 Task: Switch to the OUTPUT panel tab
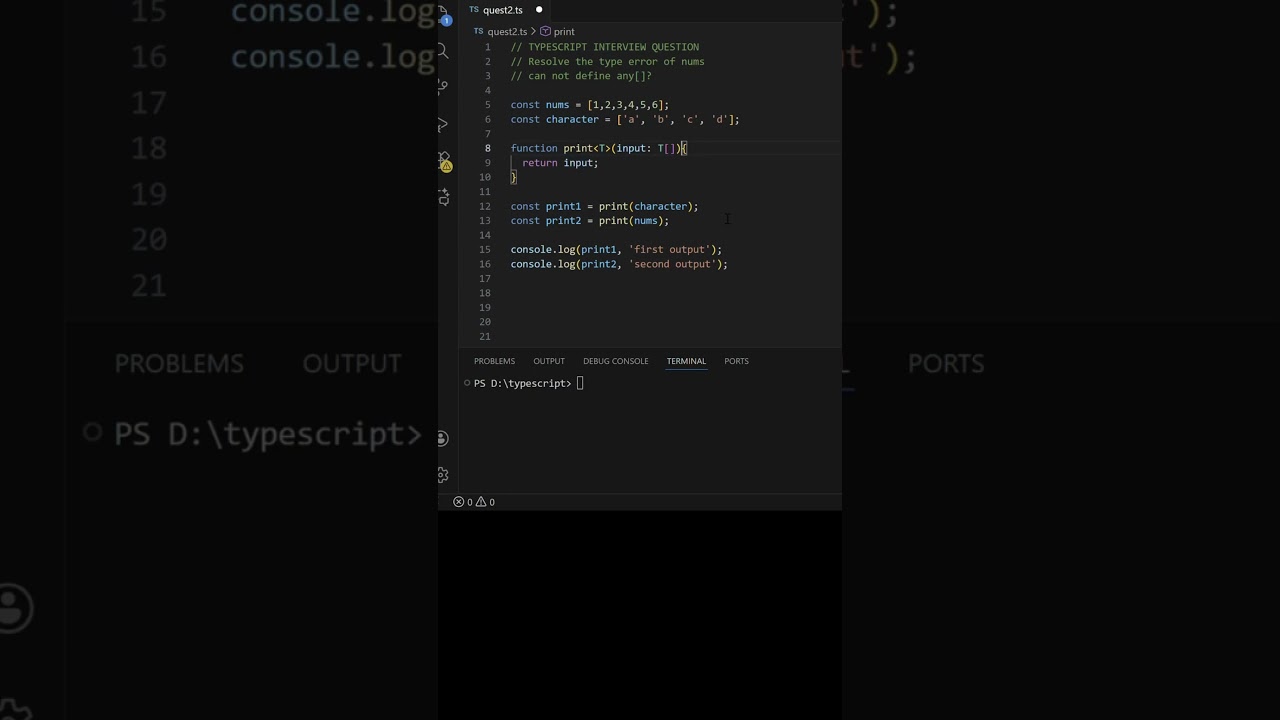coord(549,361)
